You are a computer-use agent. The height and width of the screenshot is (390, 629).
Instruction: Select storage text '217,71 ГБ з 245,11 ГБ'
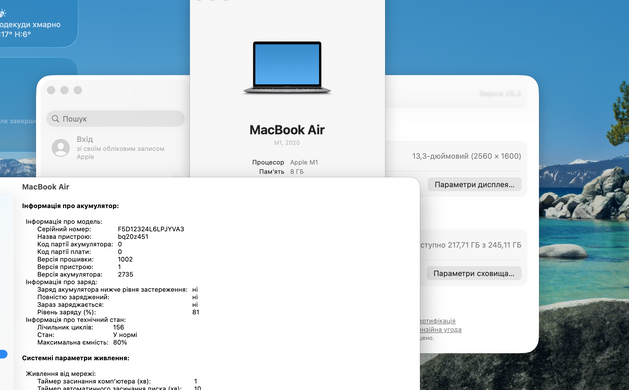485,245
